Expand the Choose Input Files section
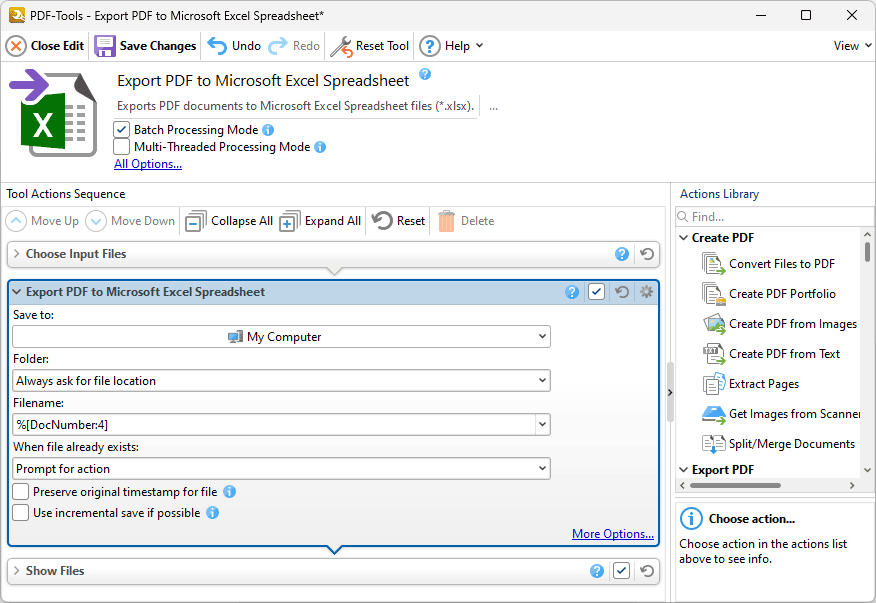 (x=17, y=254)
